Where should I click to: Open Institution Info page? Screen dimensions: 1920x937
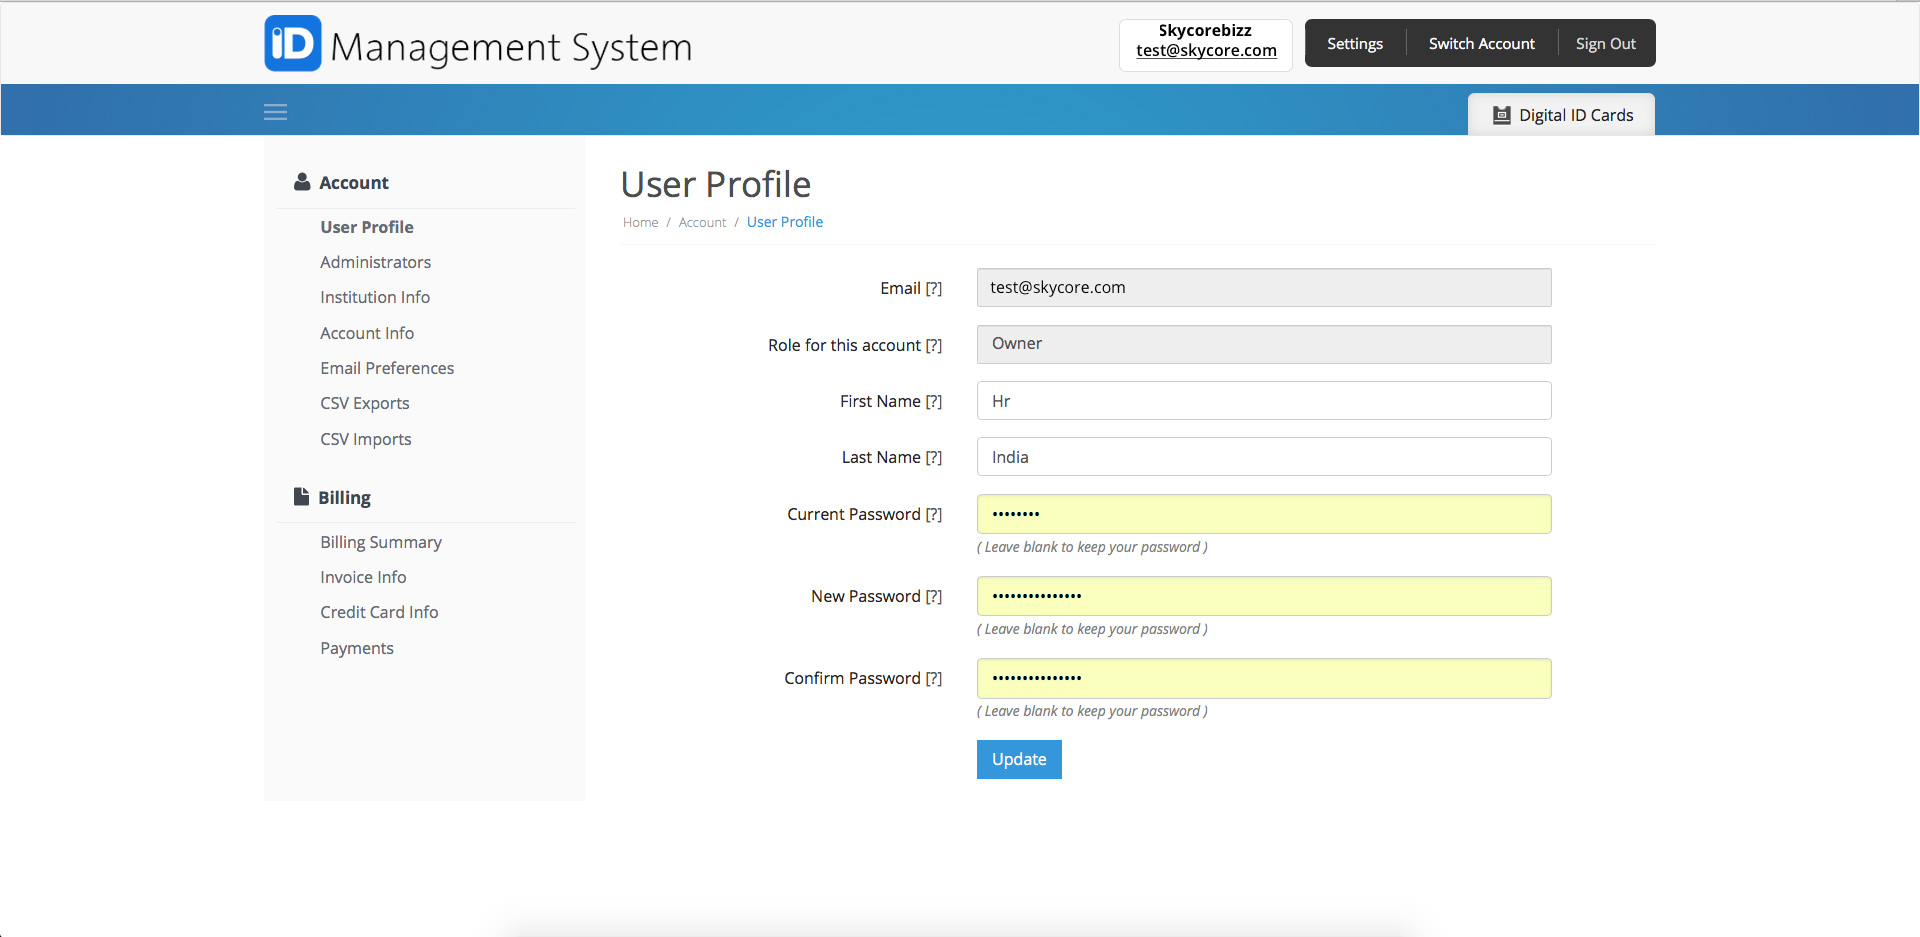pyautogui.click(x=375, y=297)
